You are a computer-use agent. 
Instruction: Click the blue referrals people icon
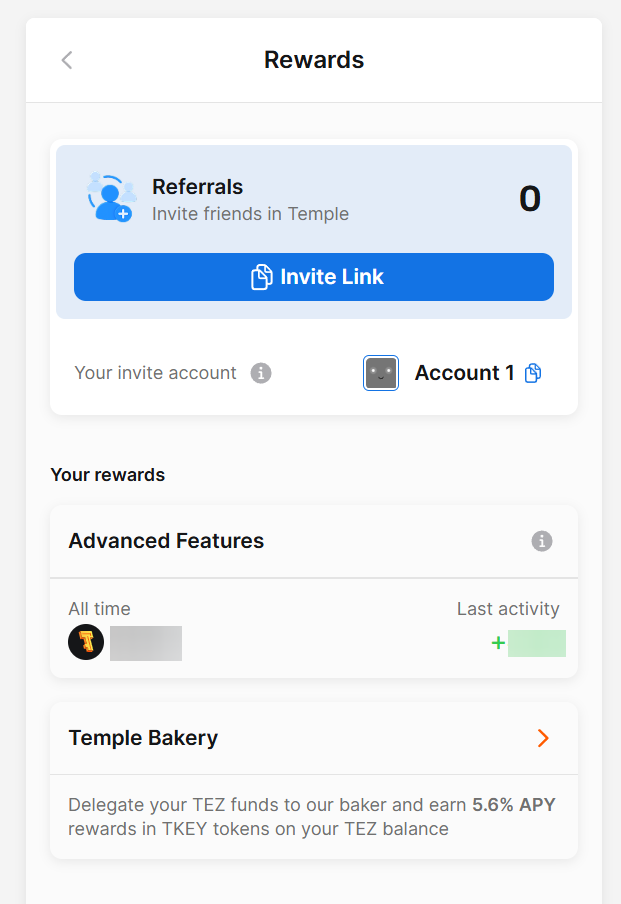click(x=110, y=197)
